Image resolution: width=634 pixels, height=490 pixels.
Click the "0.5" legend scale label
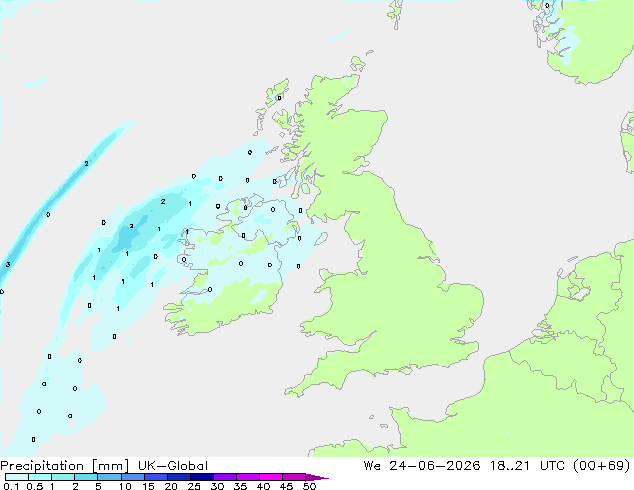[34, 486]
